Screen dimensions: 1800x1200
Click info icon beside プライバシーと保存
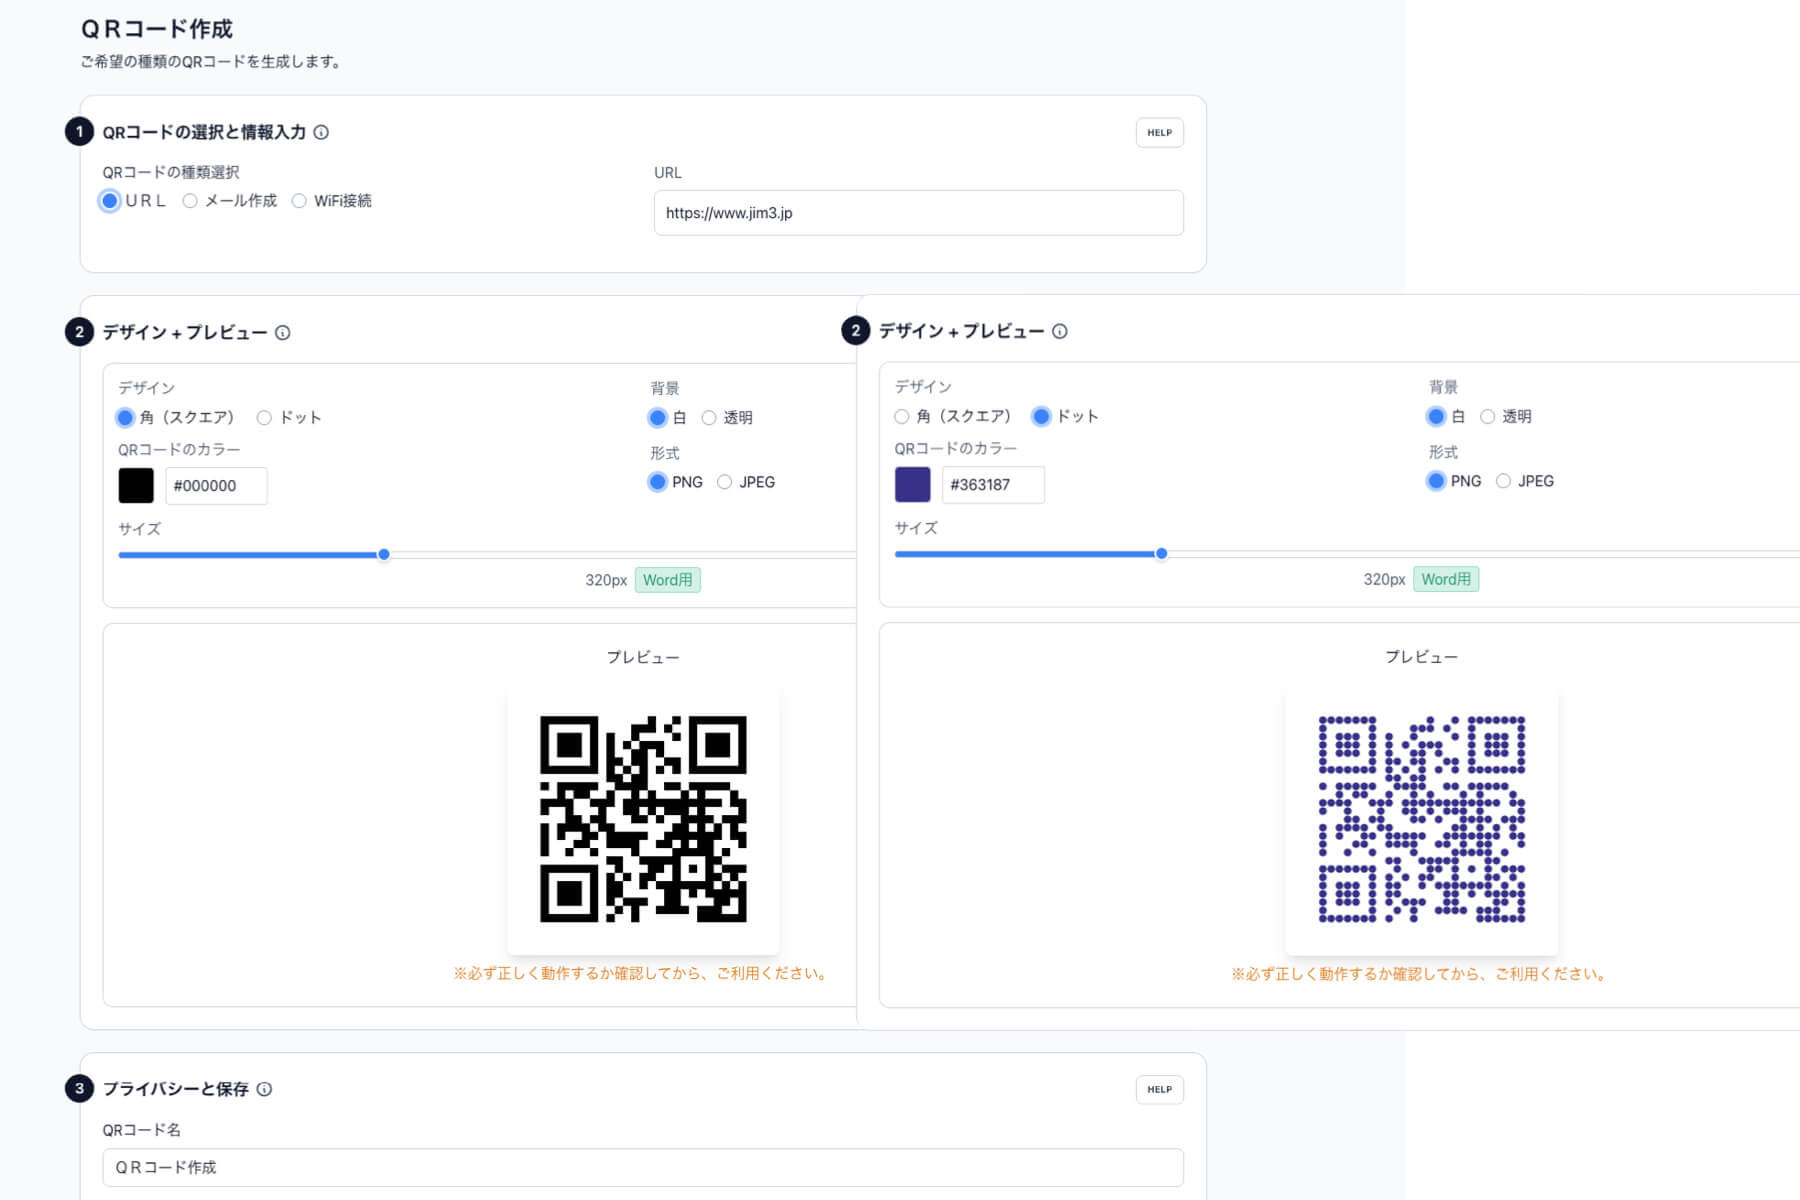(x=264, y=1089)
